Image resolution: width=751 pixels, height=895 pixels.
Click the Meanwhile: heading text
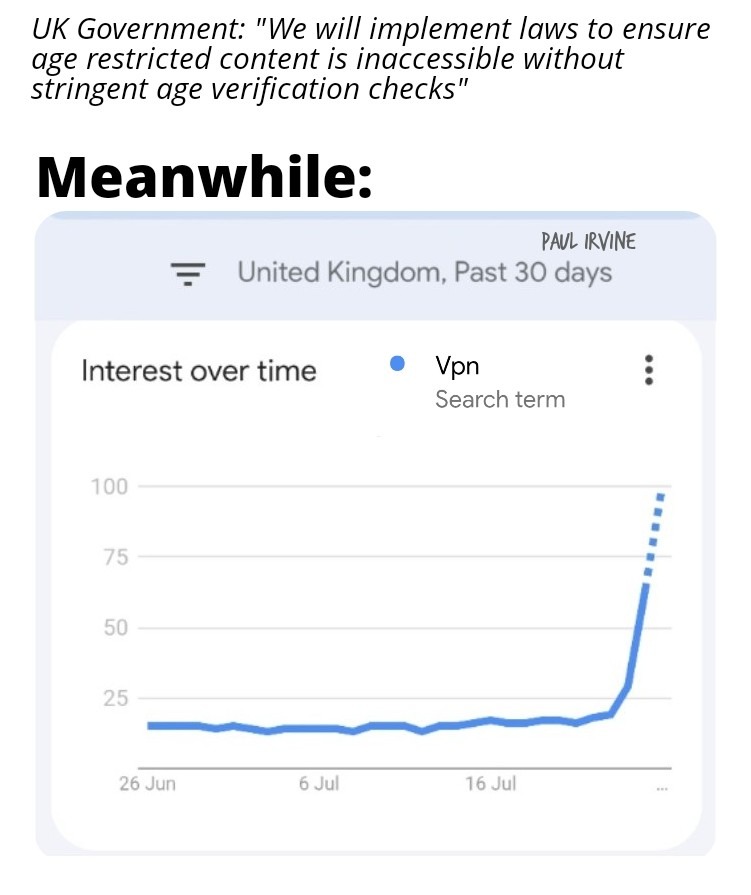[x=205, y=176]
